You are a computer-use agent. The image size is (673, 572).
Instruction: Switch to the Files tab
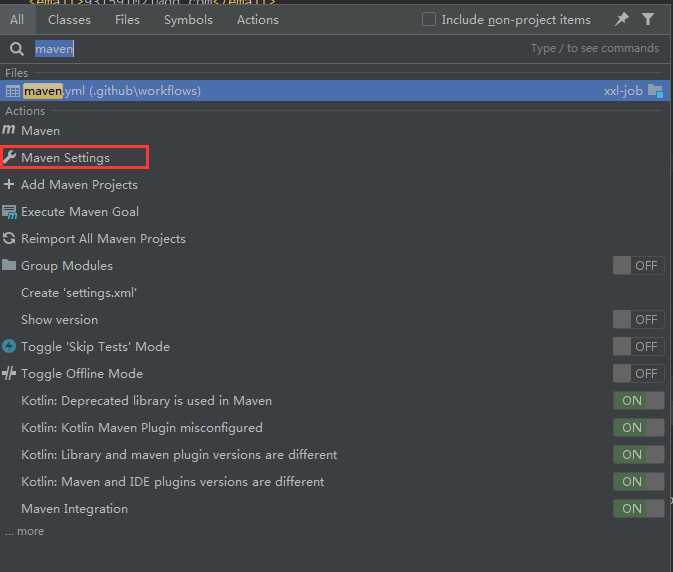(127, 20)
